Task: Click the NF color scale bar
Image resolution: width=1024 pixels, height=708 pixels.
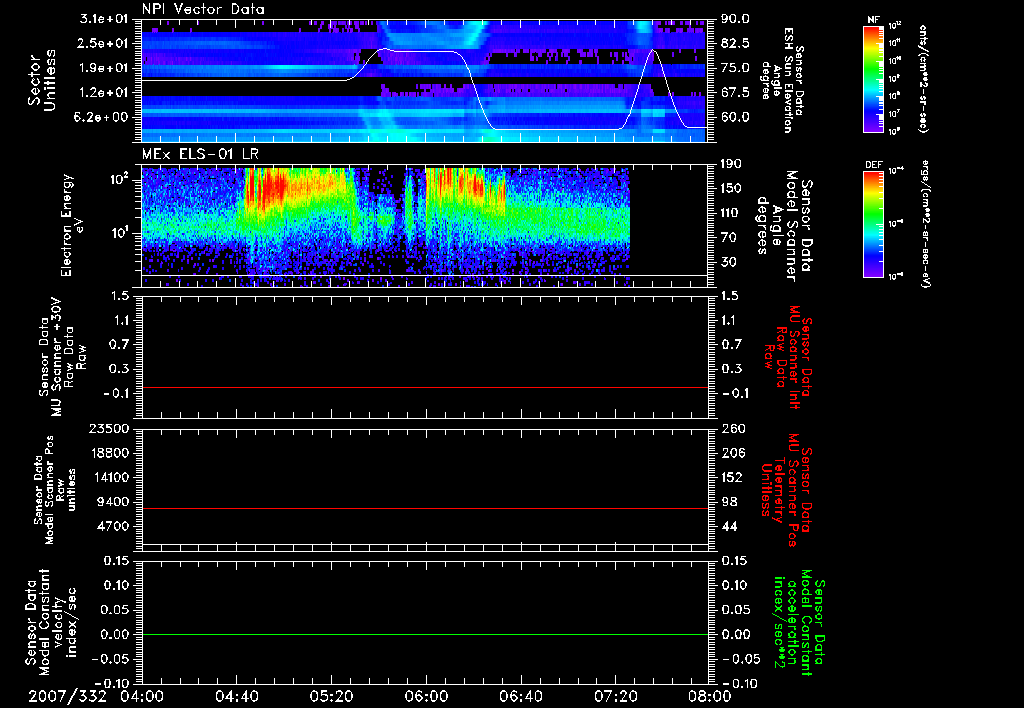Action: [875, 80]
